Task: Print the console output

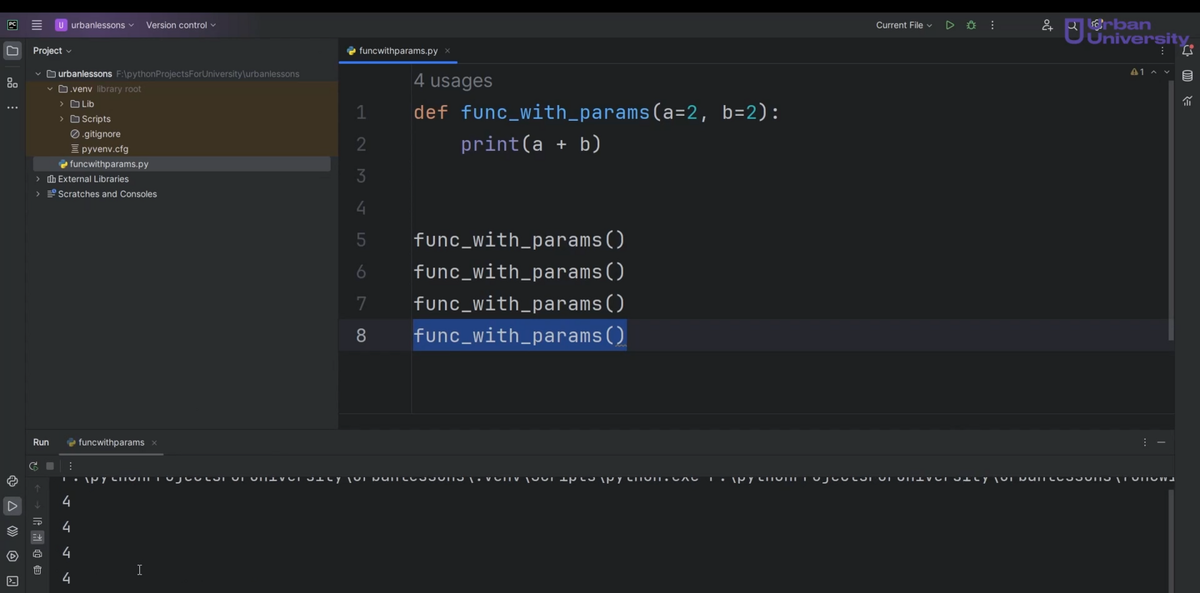Action: pyautogui.click(x=37, y=553)
